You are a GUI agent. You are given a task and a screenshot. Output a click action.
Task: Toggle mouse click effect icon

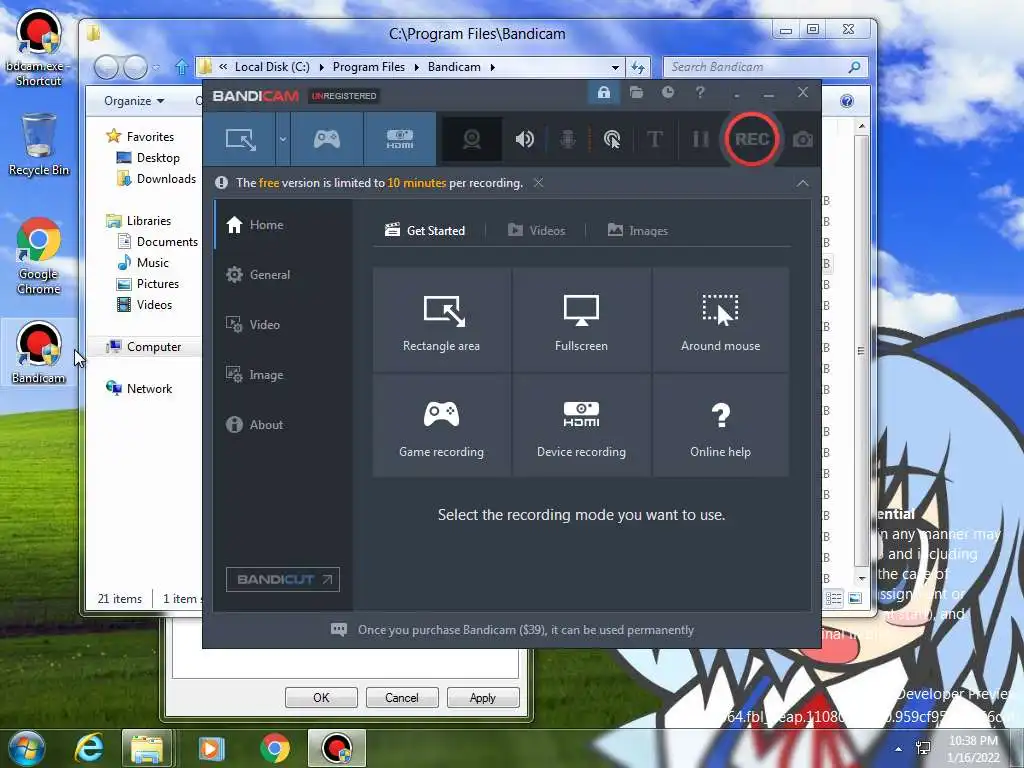(612, 139)
